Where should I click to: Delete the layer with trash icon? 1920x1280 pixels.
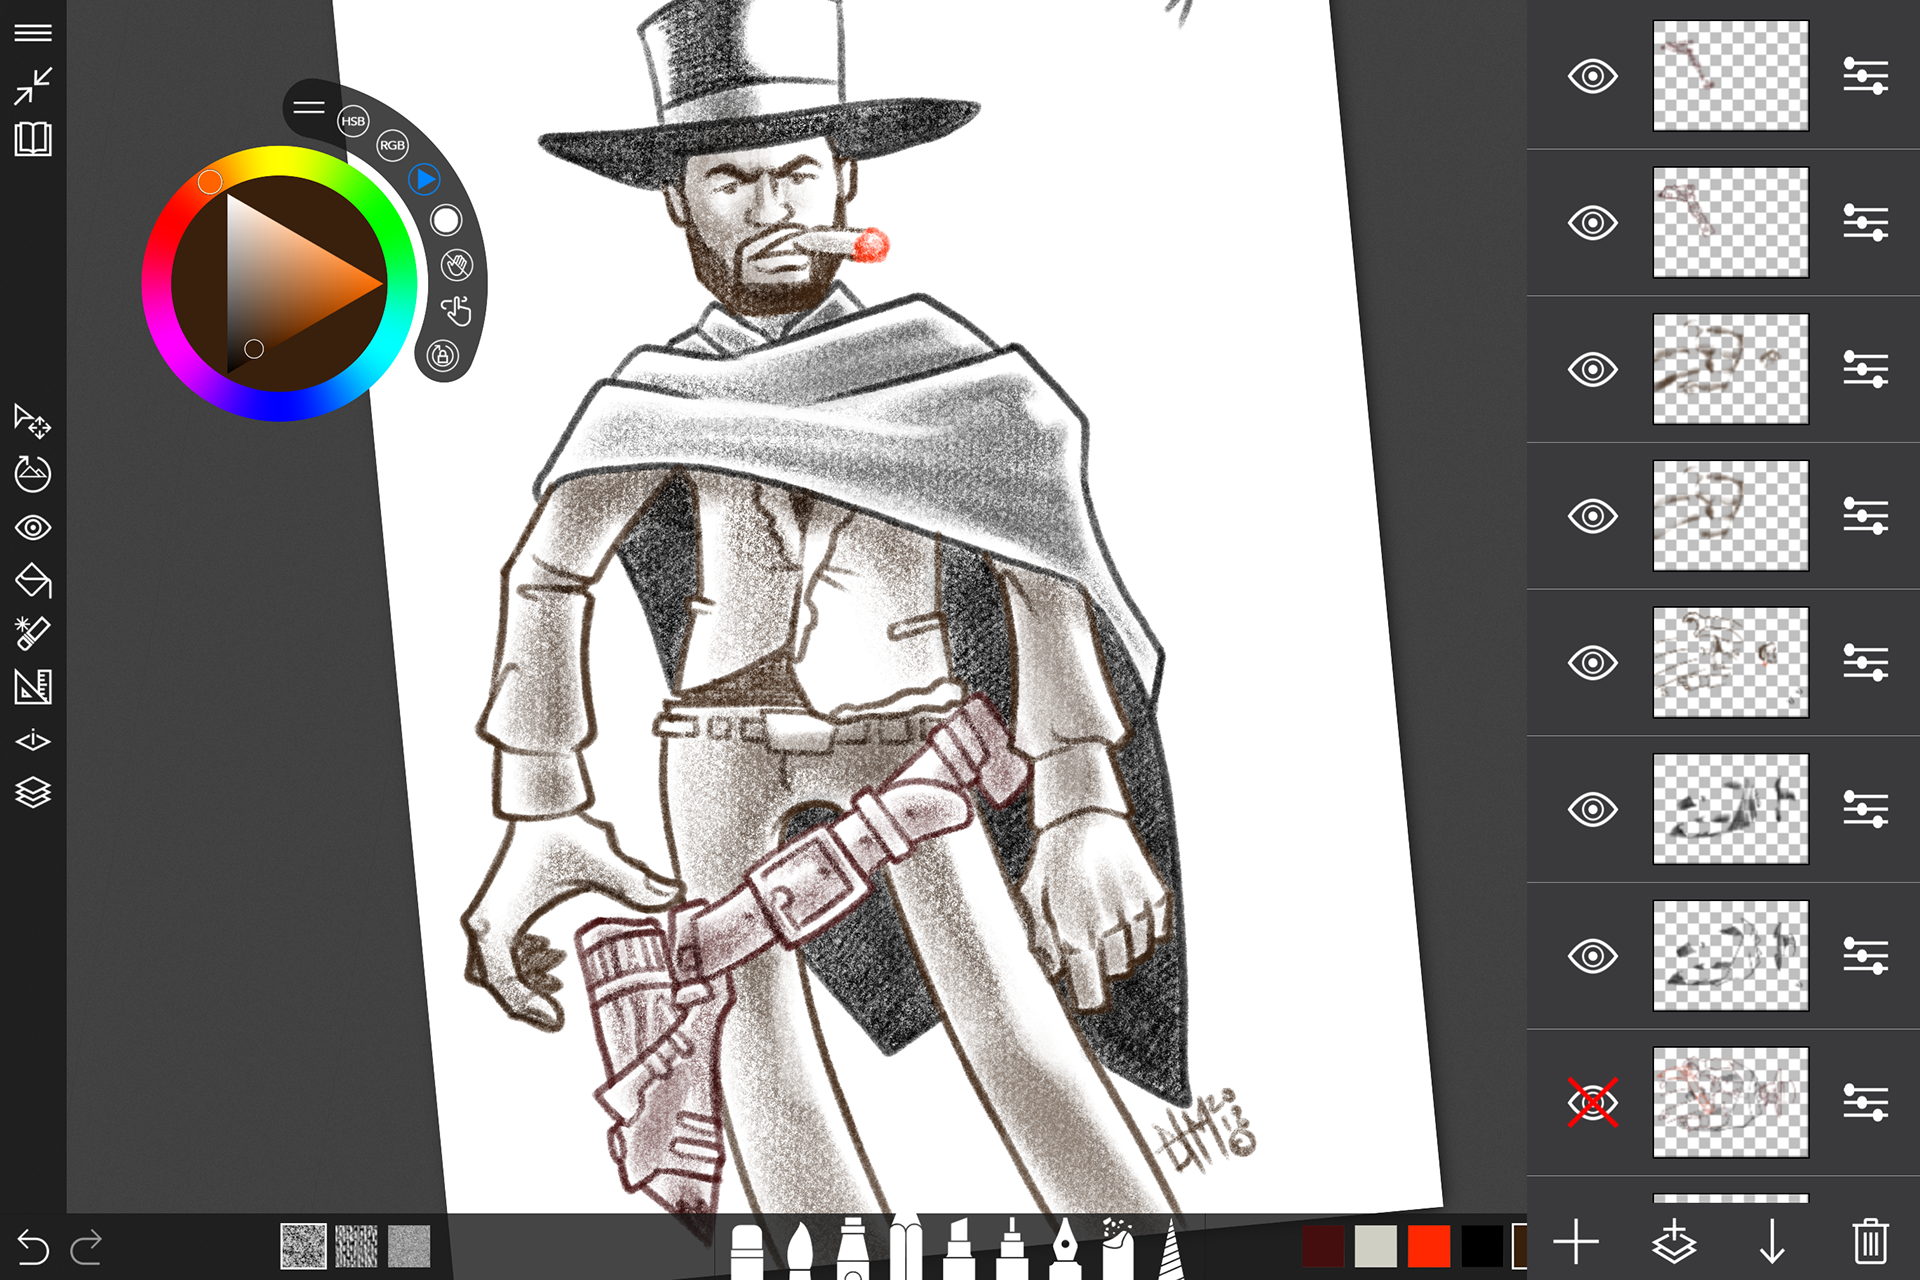(1870, 1242)
